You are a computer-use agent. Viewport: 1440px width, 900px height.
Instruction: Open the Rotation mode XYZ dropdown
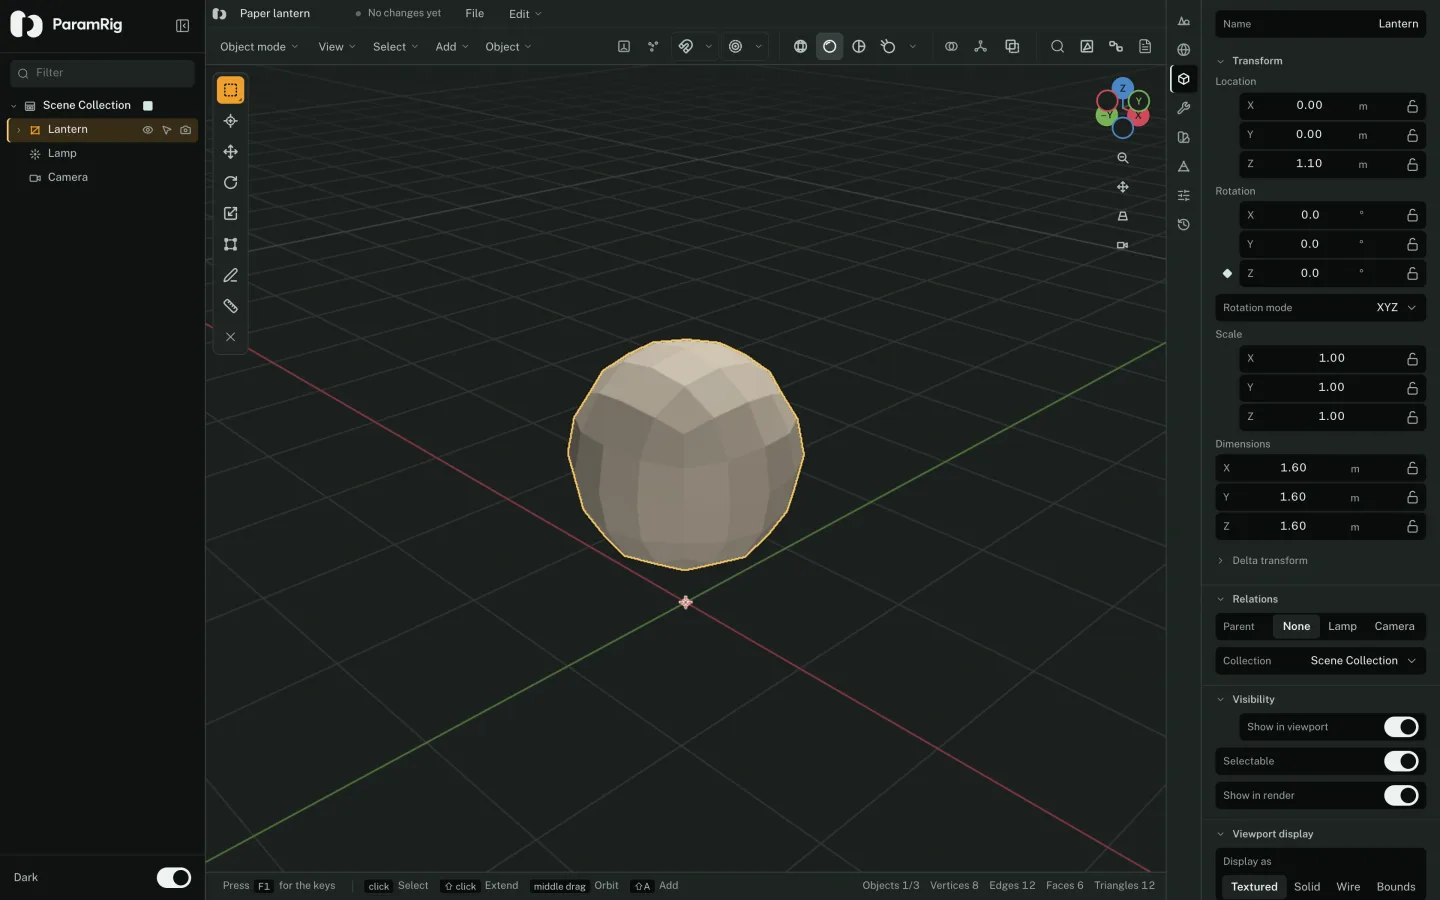tap(1320, 308)
